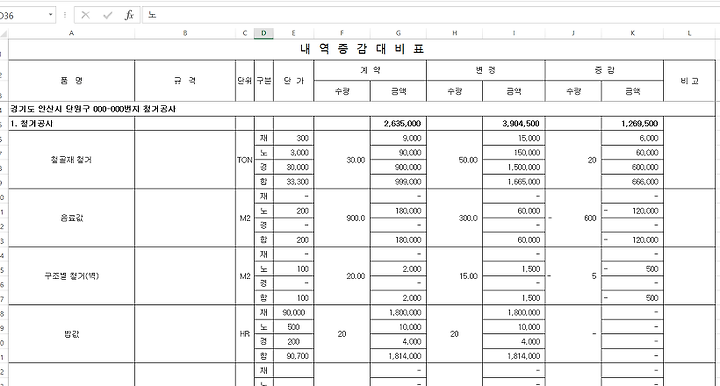Select the total cell 1,269,500
720x386 pixels.
(632, 123)
